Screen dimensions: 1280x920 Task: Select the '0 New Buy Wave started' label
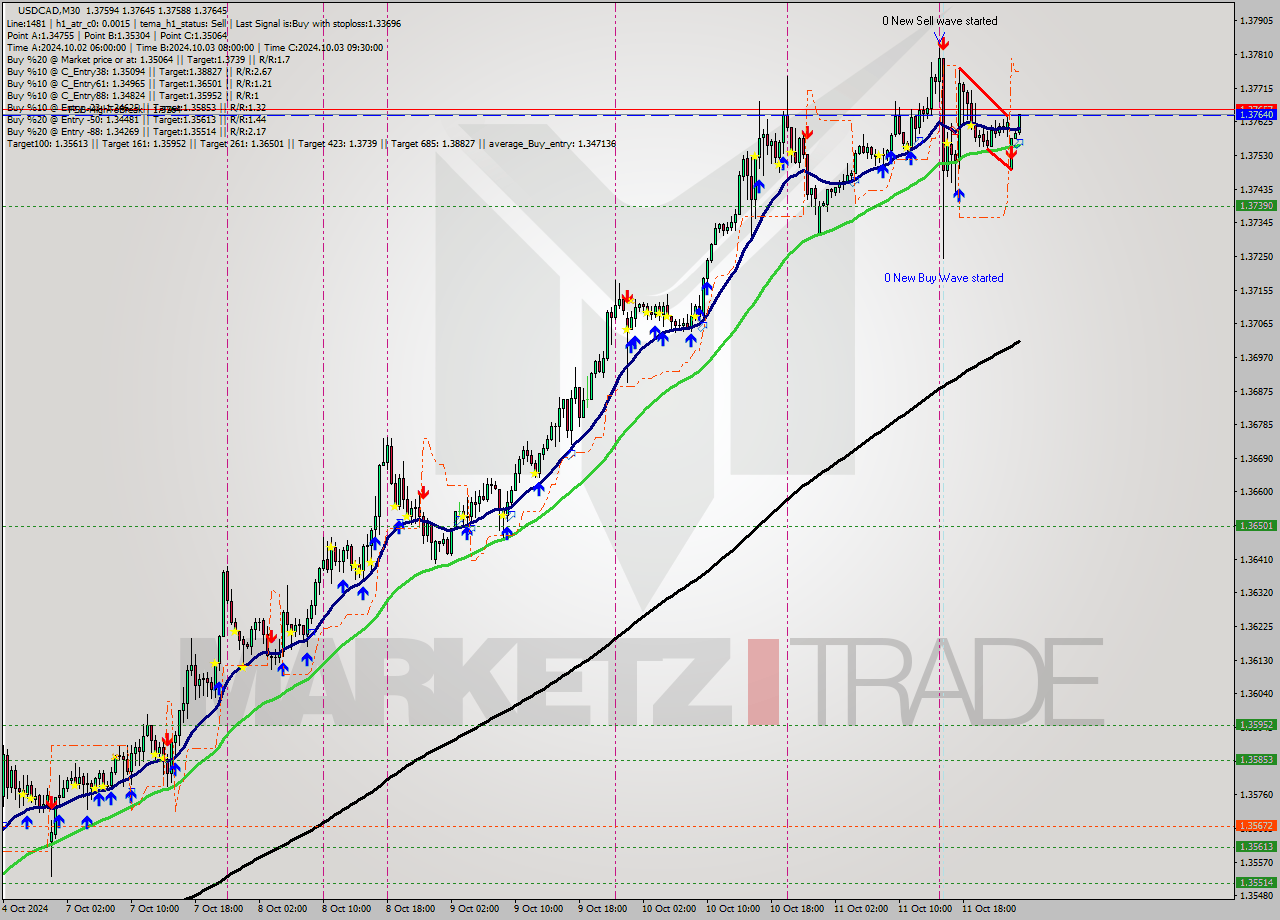(943, 278)
